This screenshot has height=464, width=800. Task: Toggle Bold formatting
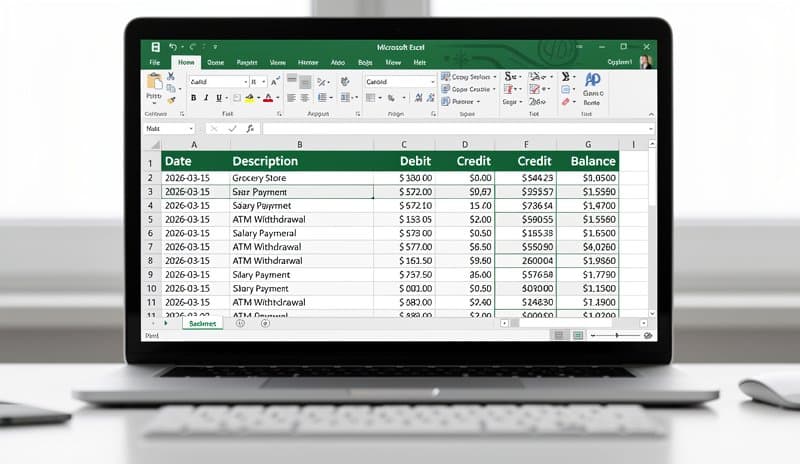193,98
